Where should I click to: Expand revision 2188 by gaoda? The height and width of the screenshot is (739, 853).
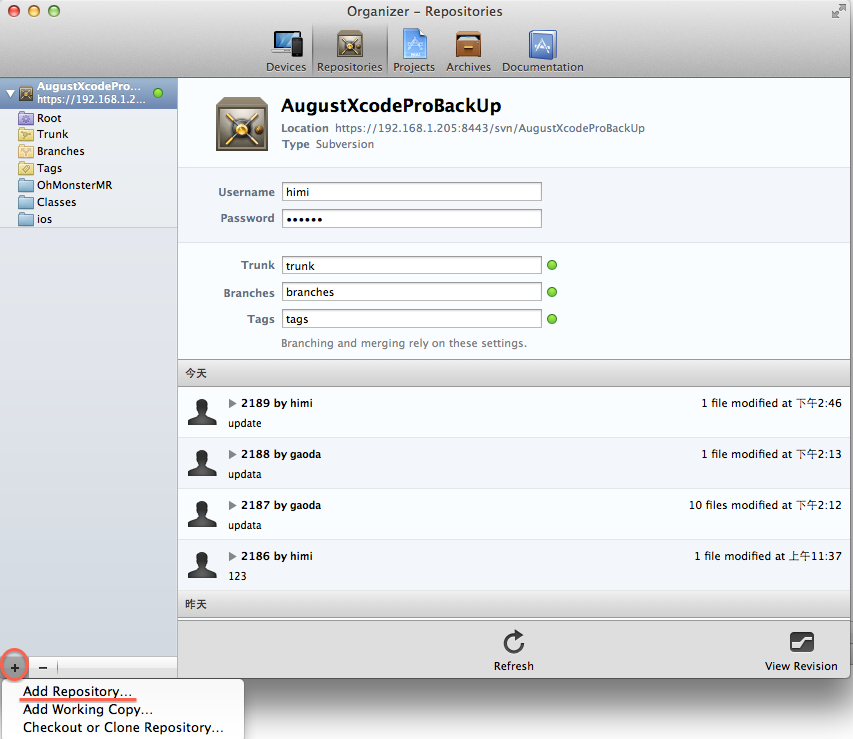pyautogui.click(x=233, y=454)
